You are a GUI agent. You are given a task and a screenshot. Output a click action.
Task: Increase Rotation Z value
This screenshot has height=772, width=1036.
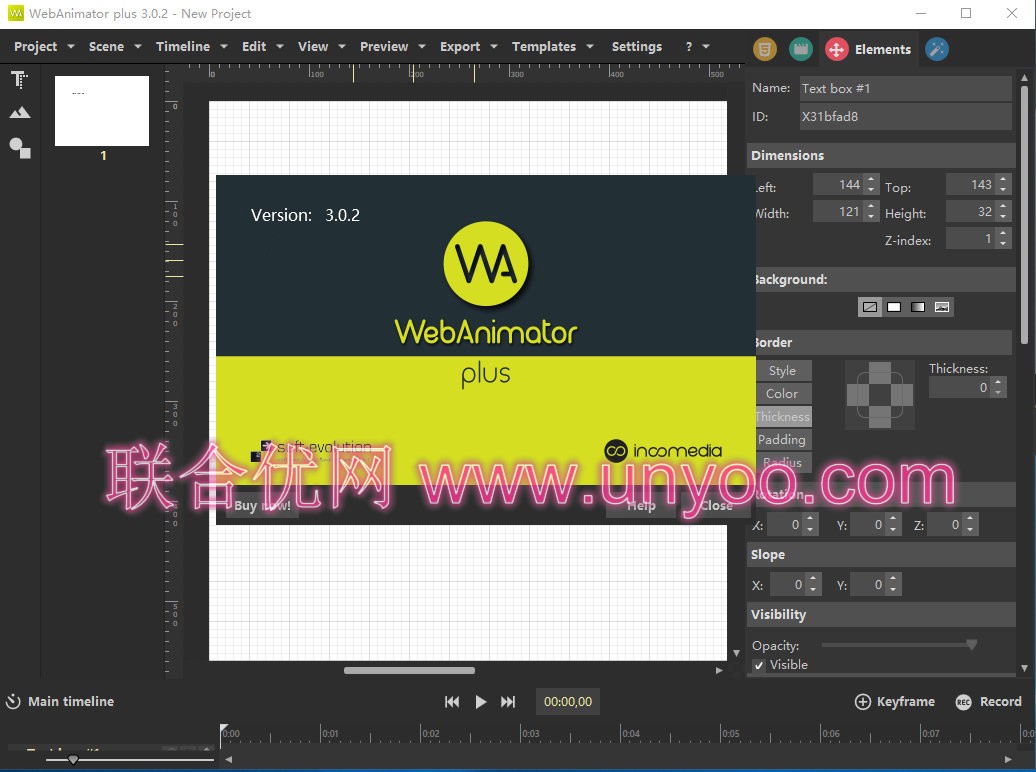pyautogui.click(x=971, y=520)
